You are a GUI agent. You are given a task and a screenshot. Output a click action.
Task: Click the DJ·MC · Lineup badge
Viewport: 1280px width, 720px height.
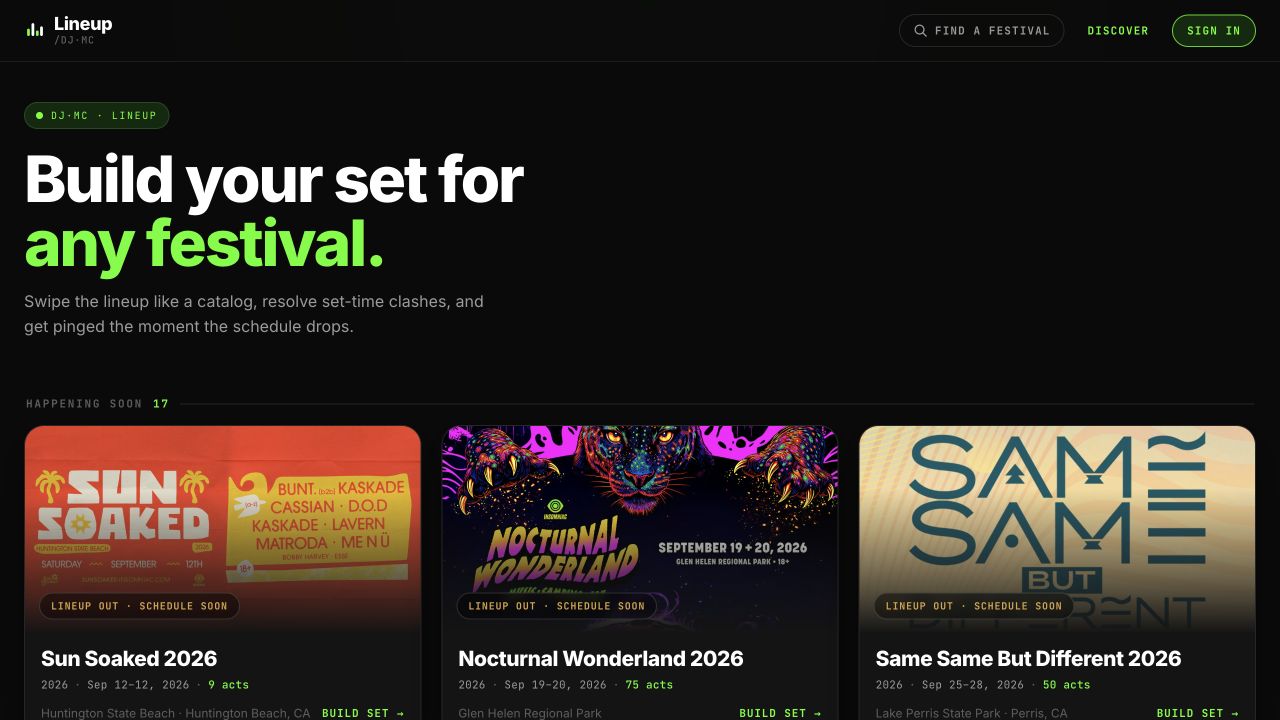pos(97,116)
